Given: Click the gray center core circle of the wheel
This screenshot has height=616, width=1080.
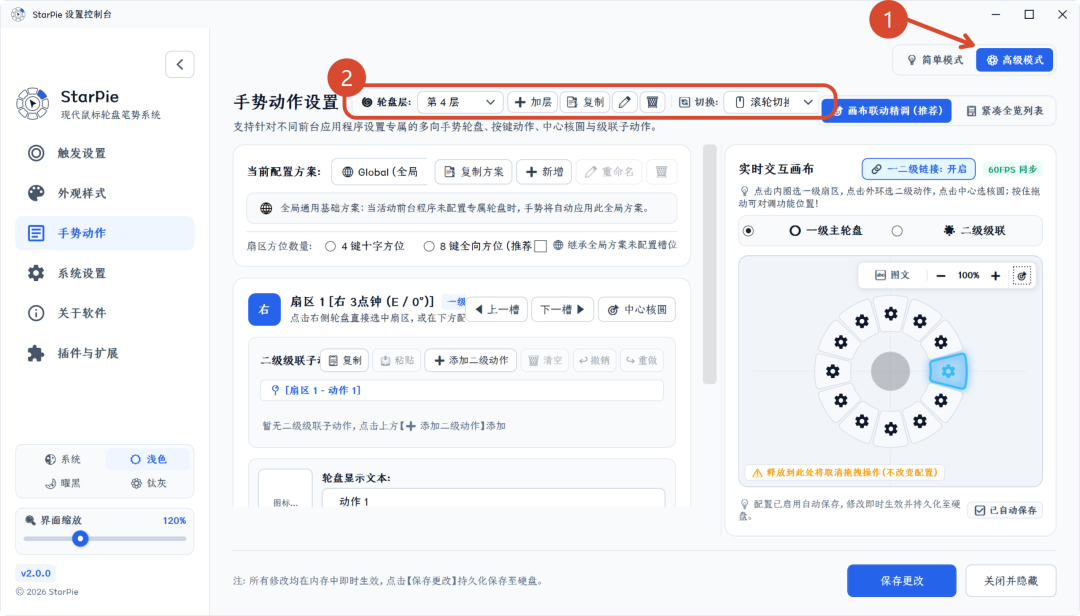Looking at the screenshot, I should 891,371.
